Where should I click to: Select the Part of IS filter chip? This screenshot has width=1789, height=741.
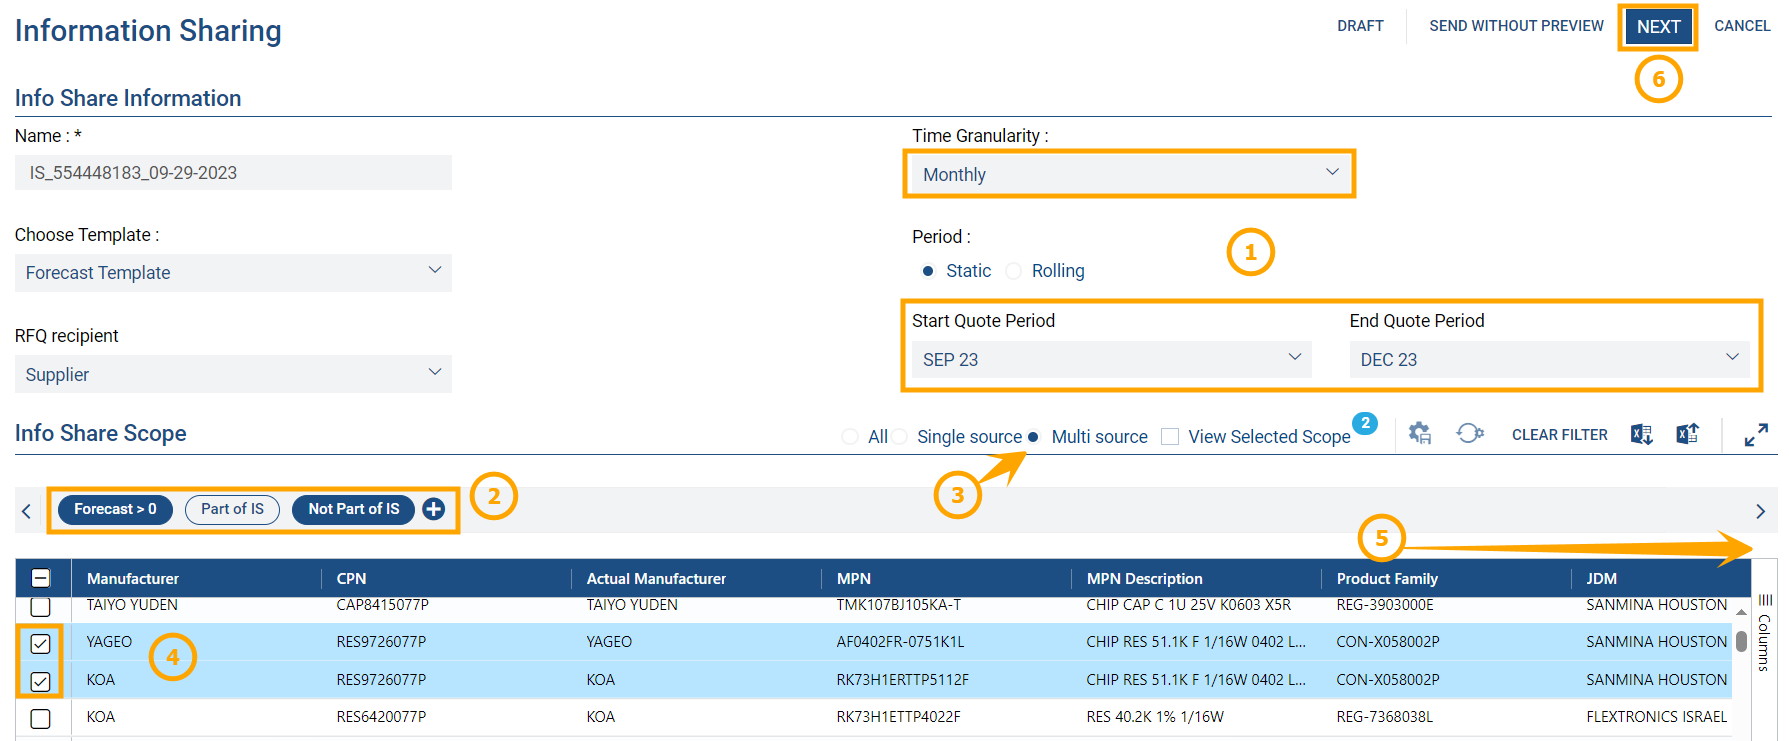[232, 509]
